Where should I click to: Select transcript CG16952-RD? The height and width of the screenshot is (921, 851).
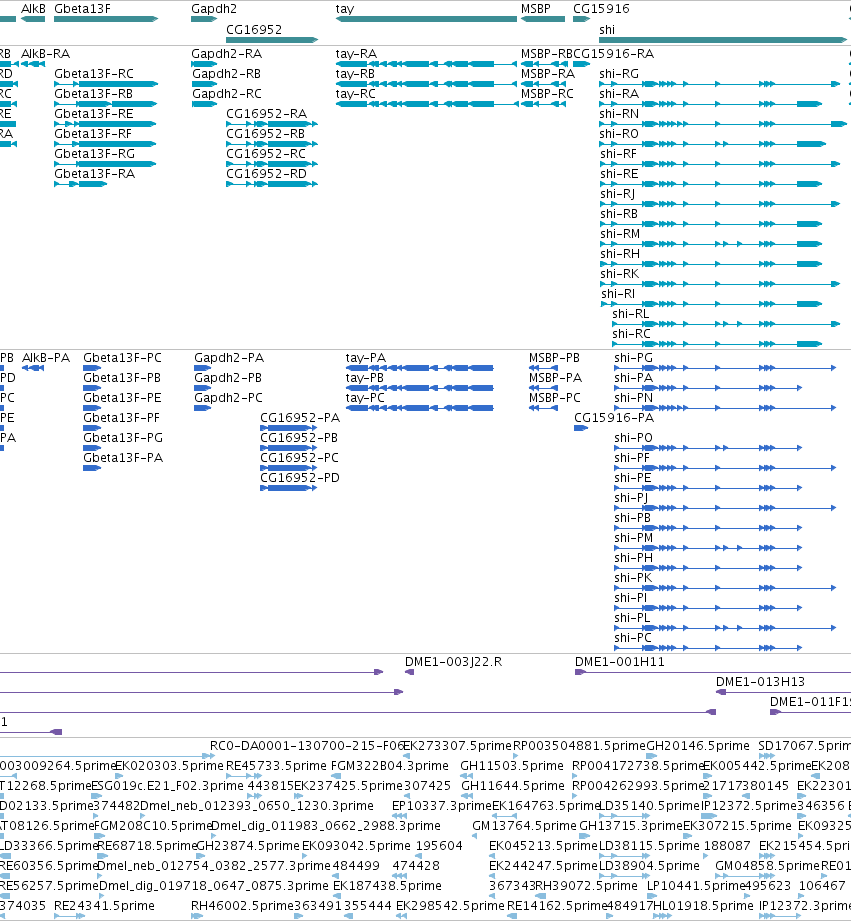(x=267, y=173)
